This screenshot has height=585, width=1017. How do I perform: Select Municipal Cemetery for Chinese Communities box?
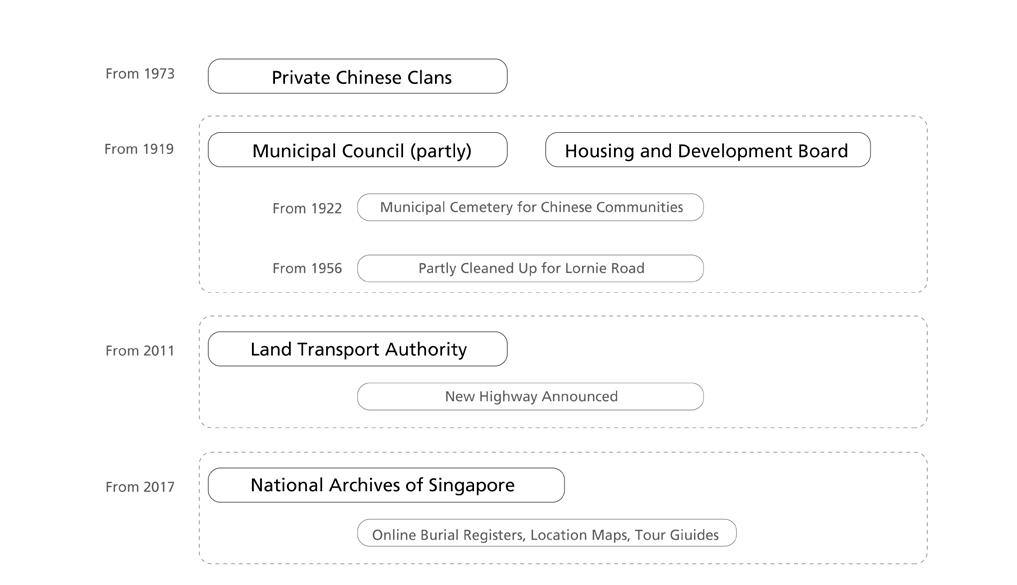(530, 208)
